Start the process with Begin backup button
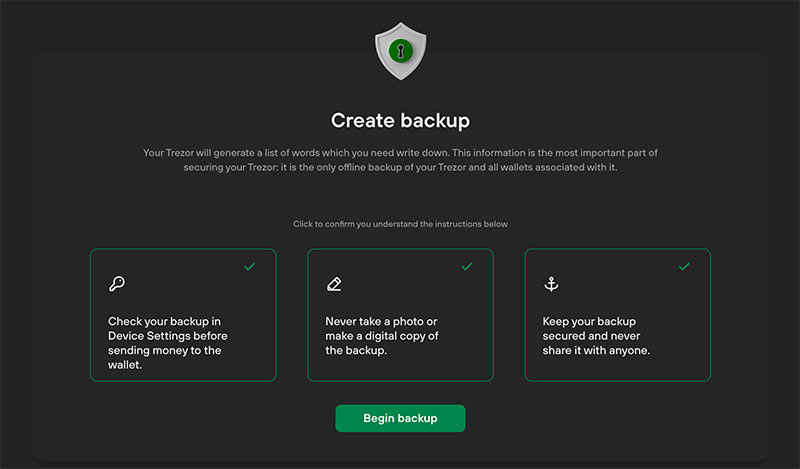 pyautogui.click(x=401, y=418)
